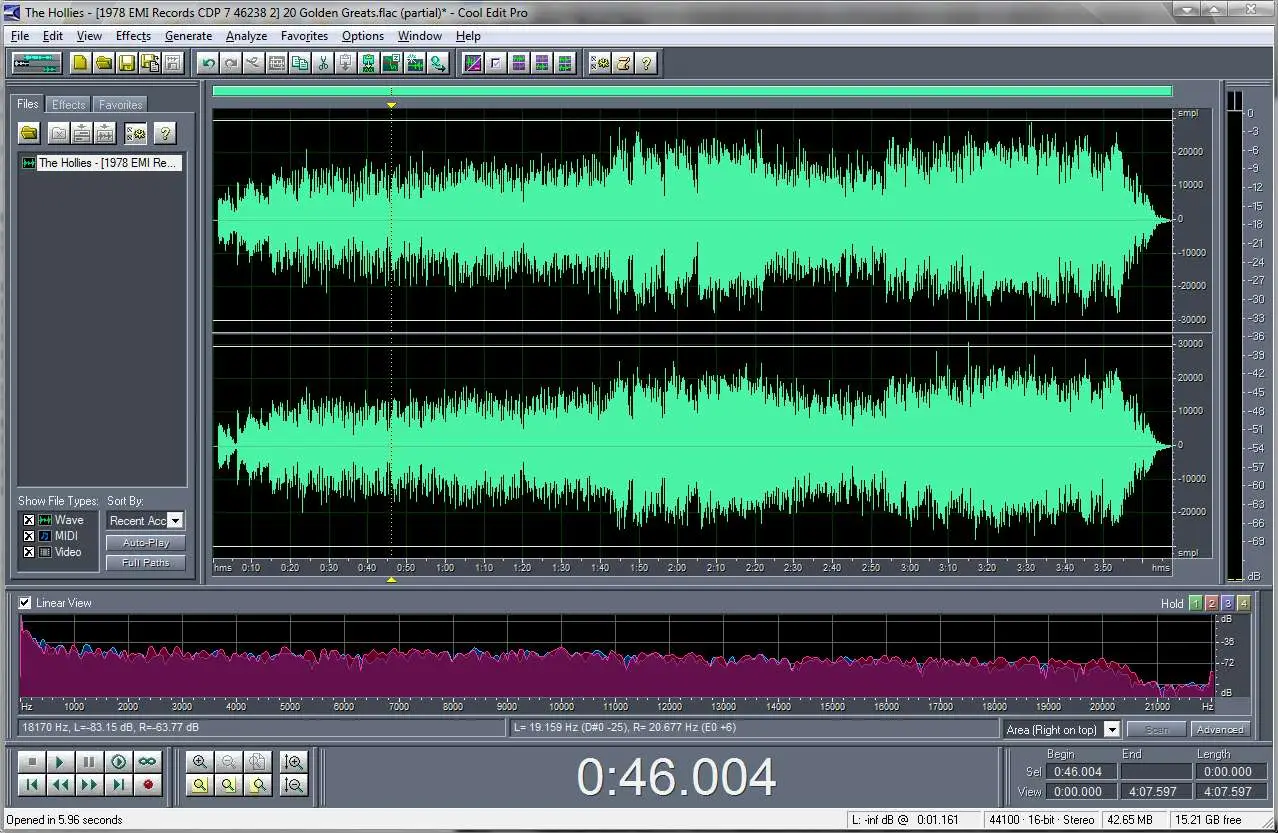Click the Files panel advanced options gear icon
The image size is (1278, 833).
tap(135, 133)
